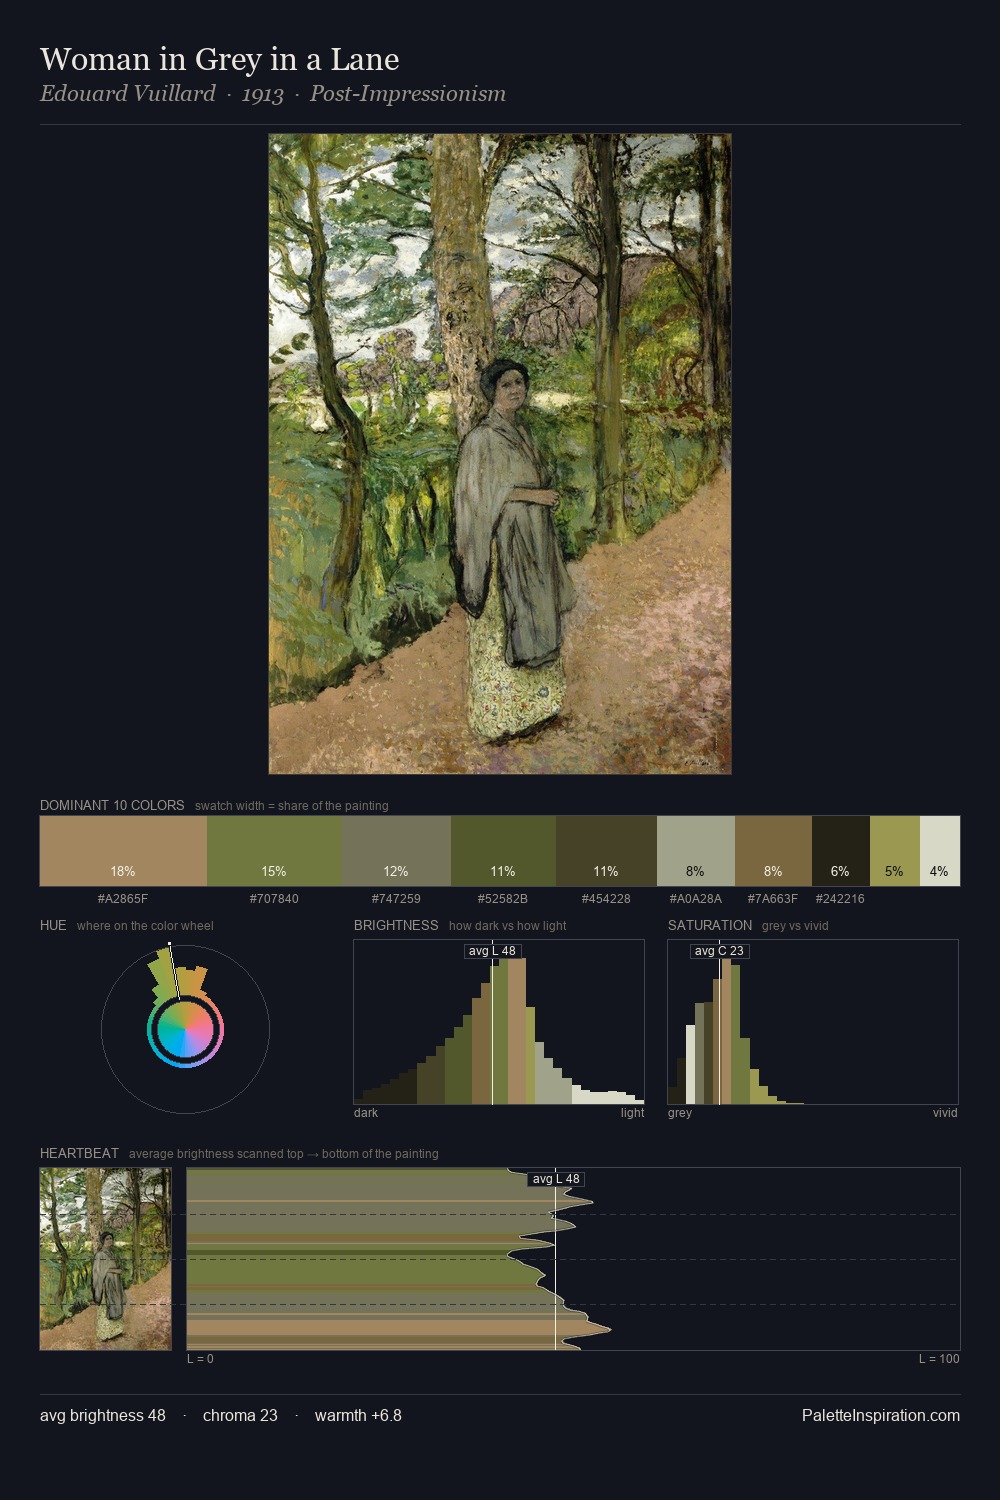The height and width of the screenshot is (1500, 1000).
Task: Click the hex code #454228
Action: (606, 899)
